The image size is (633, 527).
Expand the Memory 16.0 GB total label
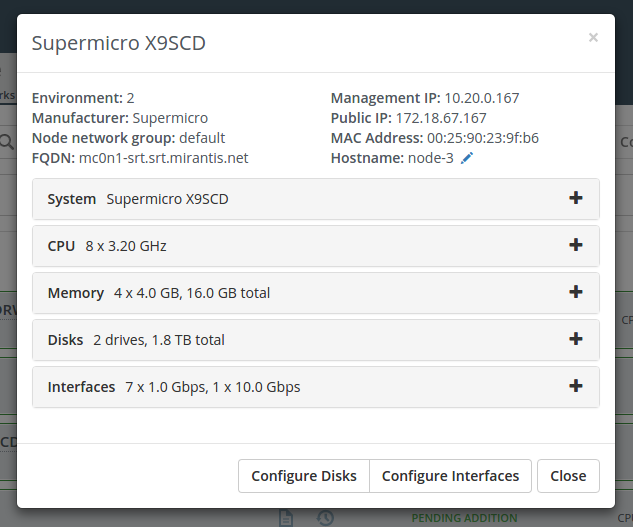(158, 293)
